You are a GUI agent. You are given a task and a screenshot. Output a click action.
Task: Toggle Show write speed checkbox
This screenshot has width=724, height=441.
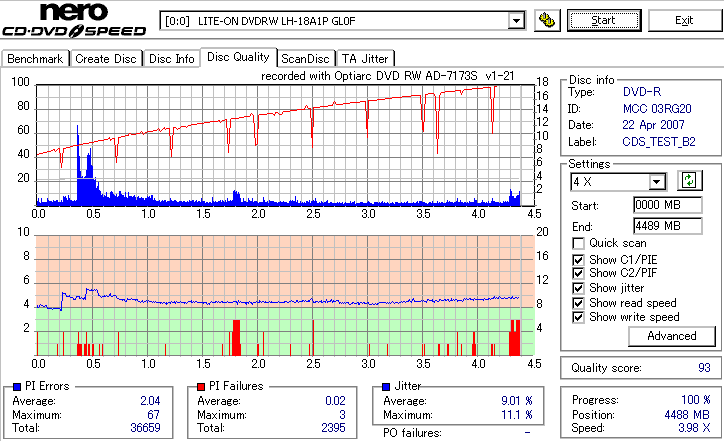[578, 317]
